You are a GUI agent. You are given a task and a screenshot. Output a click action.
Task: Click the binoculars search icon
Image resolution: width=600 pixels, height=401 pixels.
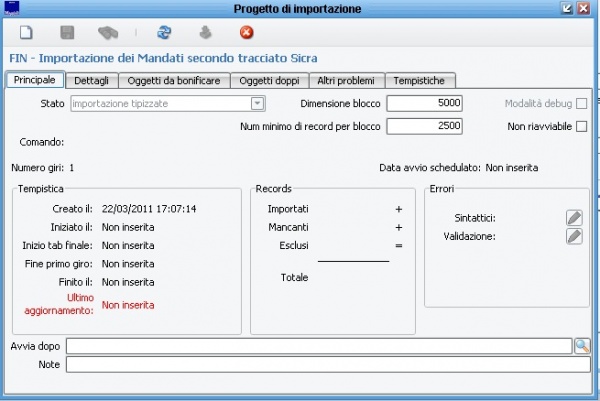[108, 33]
